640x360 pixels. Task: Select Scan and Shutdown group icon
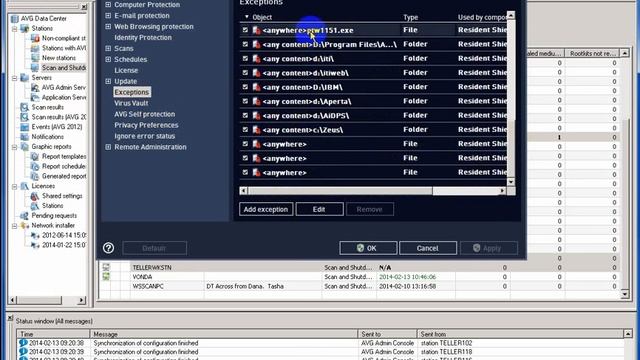(x=35, y=68)
